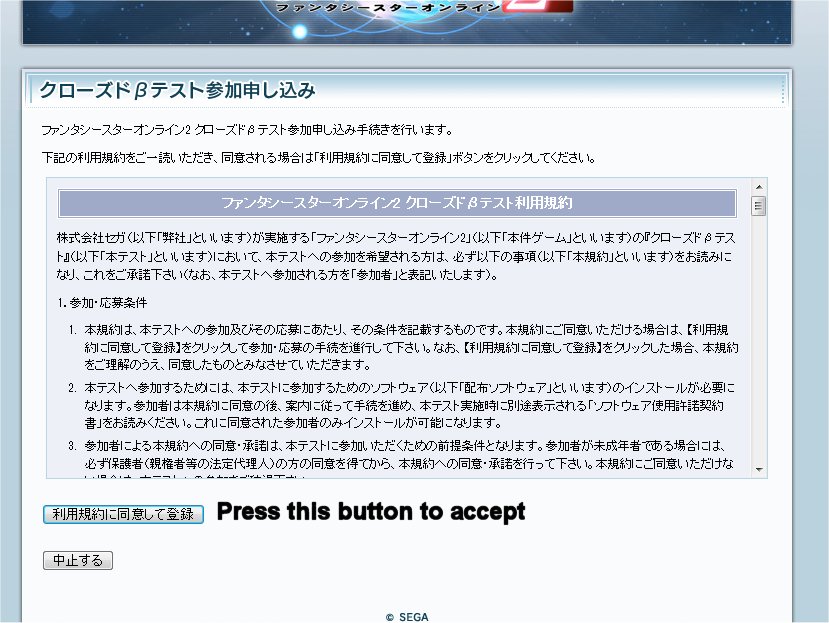Click the クローズドβテスト参加申し込み page heading

(x=178, y=90)
